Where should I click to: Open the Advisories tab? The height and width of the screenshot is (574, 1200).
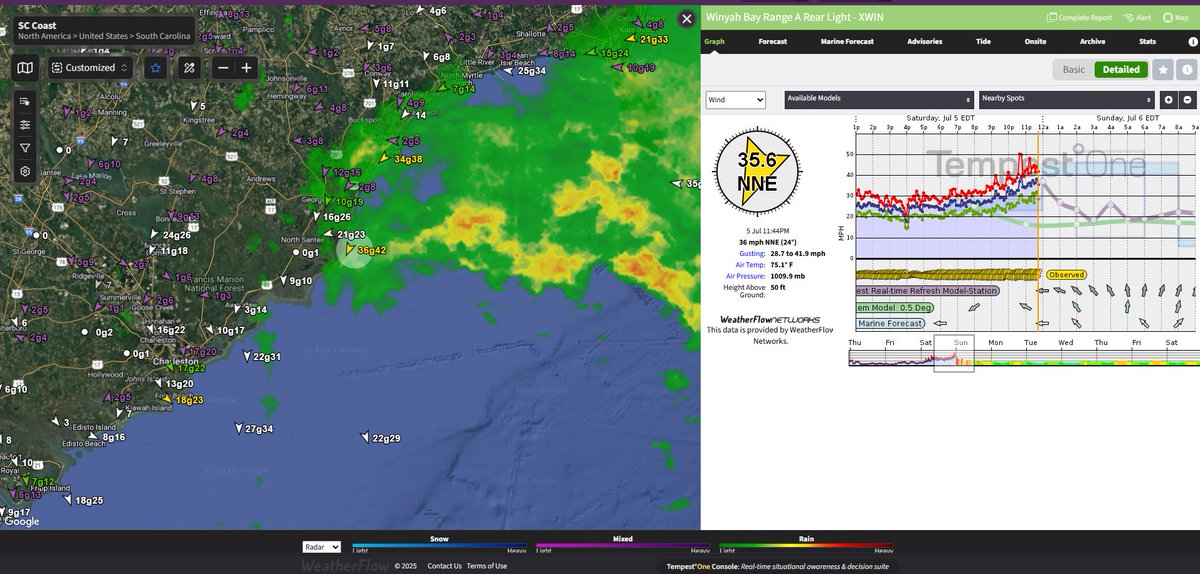(925, 42)
